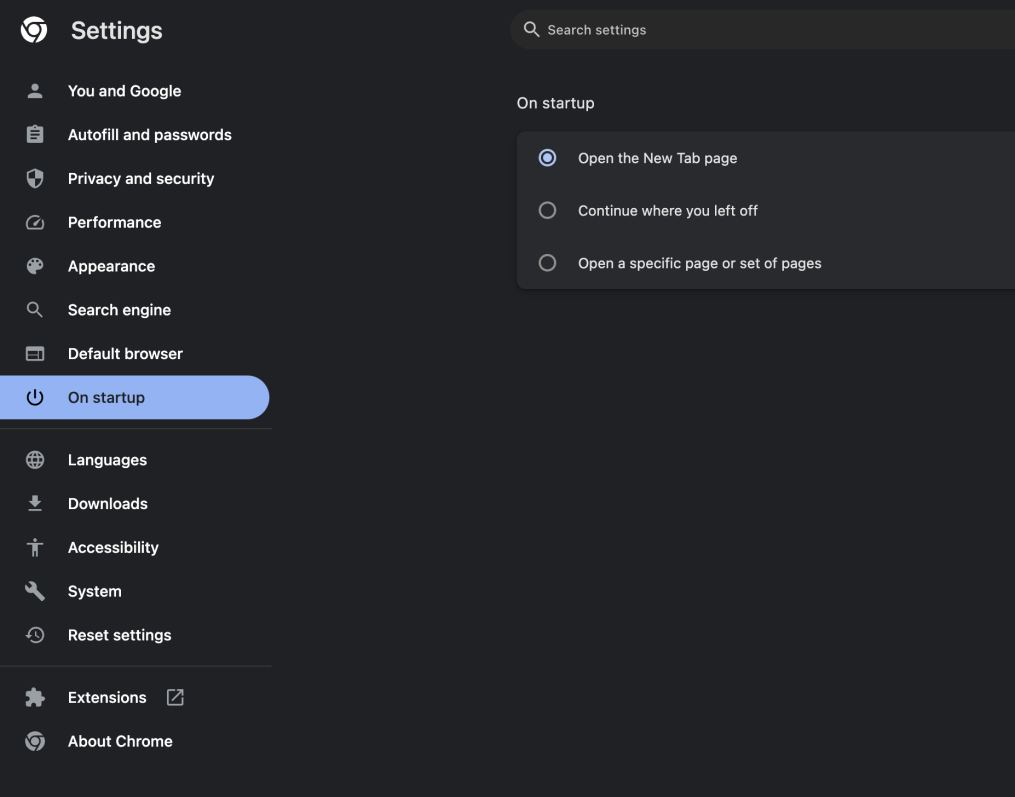The height and width of the screenshot is (797, 1015).
Task: Select the Open a specific page radio button
Action: [x=548, y=263]
